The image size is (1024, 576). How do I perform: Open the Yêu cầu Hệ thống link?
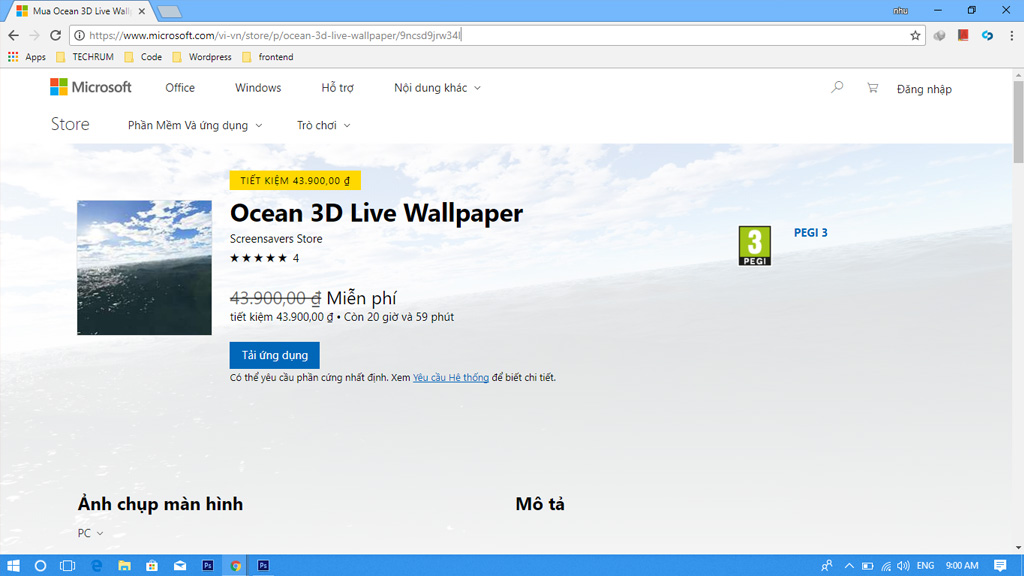click(451, 377)
